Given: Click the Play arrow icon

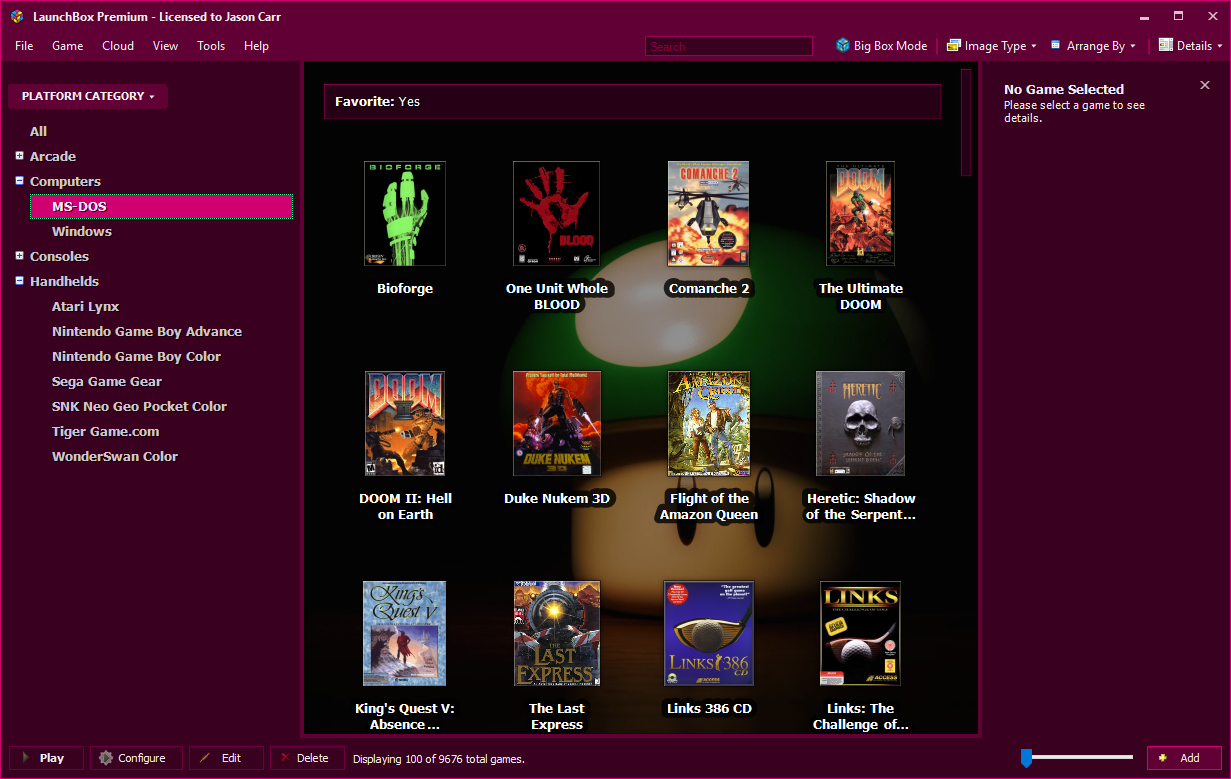Looking at the screenshot, I should pos(25,758).
